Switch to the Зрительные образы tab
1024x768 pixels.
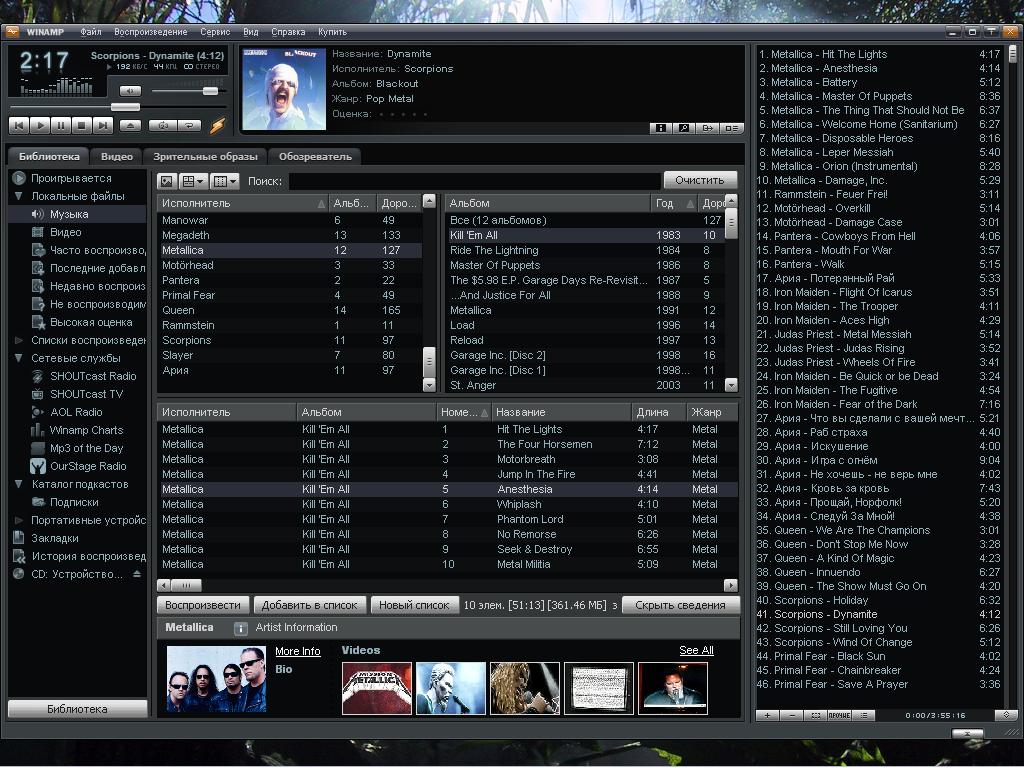(x=206, y=156)
